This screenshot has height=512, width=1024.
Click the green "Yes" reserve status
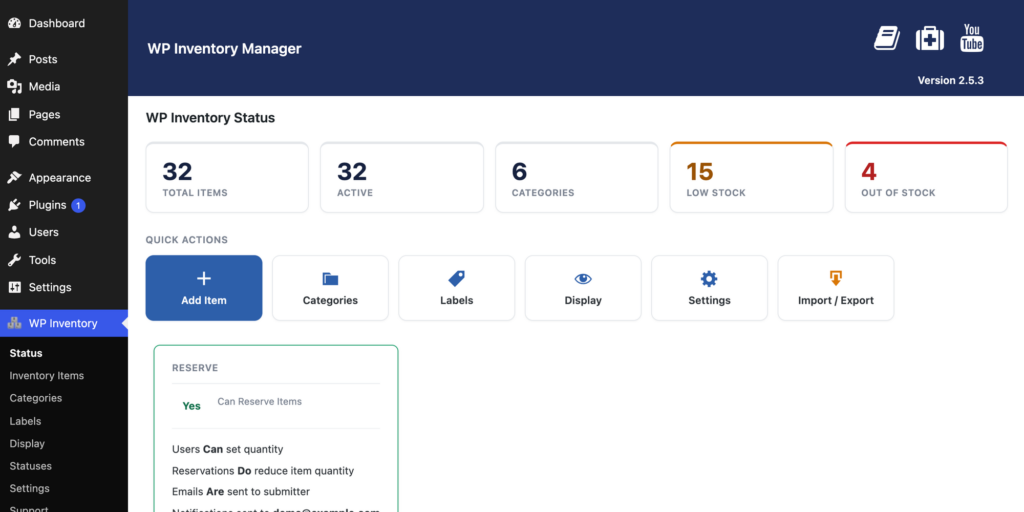pyautogui.click(x=191, y=406)
